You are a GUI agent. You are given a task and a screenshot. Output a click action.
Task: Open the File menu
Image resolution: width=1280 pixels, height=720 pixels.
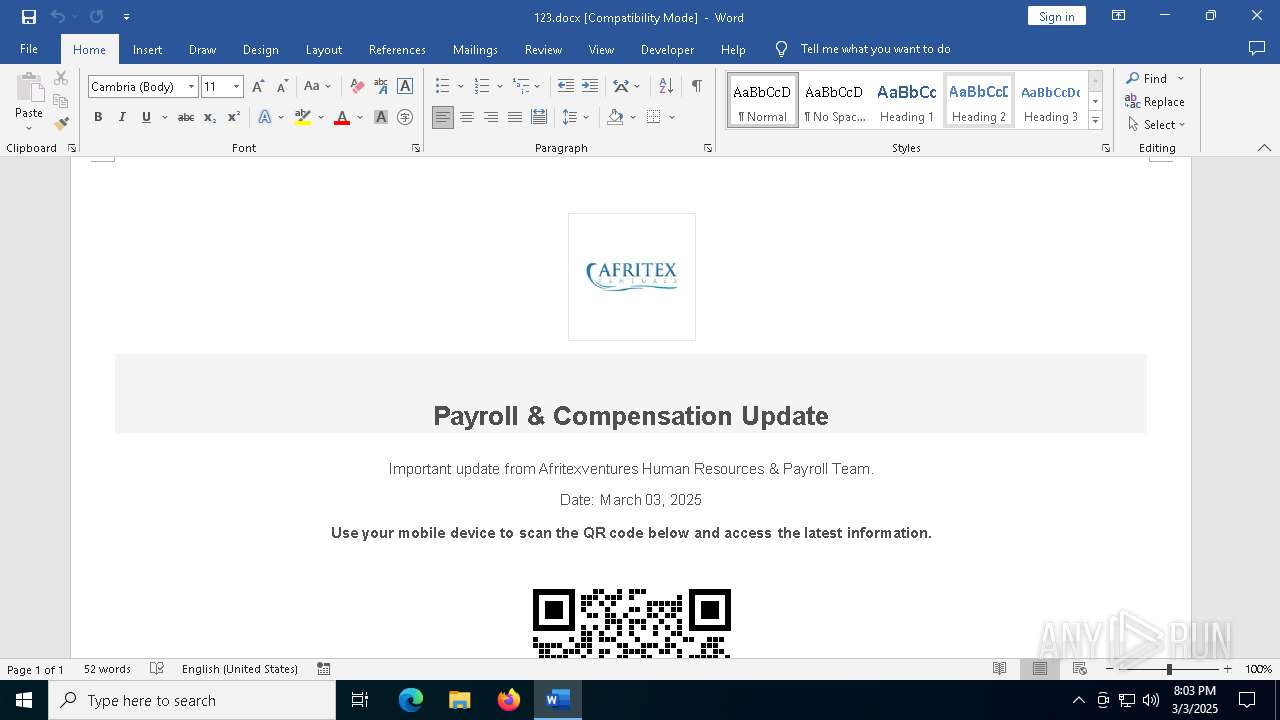tap(29, 49)
